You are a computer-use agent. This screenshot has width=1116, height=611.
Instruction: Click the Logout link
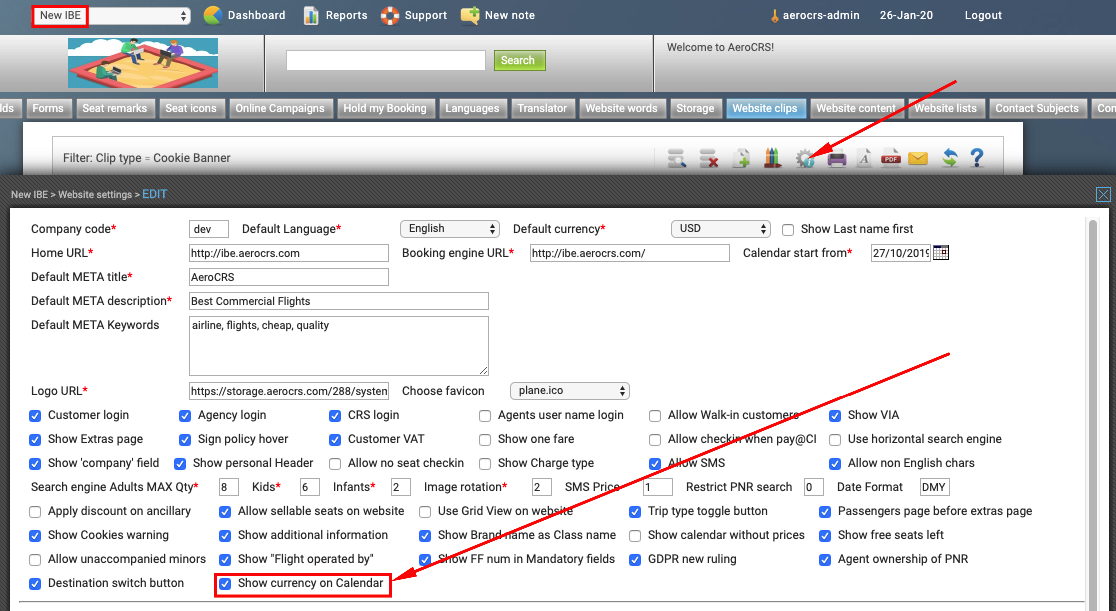[x=983, y=15]
